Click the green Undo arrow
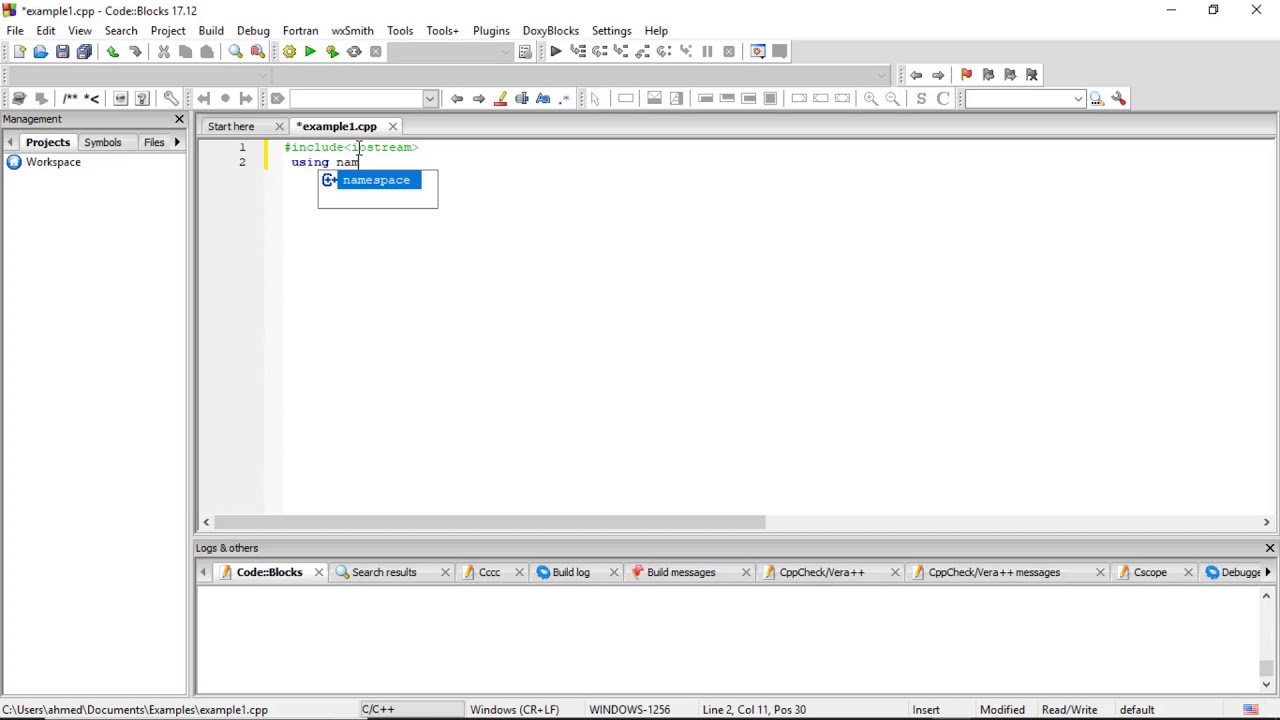The width and height of the screenshot is (1280, 720). tap(112, 52)
